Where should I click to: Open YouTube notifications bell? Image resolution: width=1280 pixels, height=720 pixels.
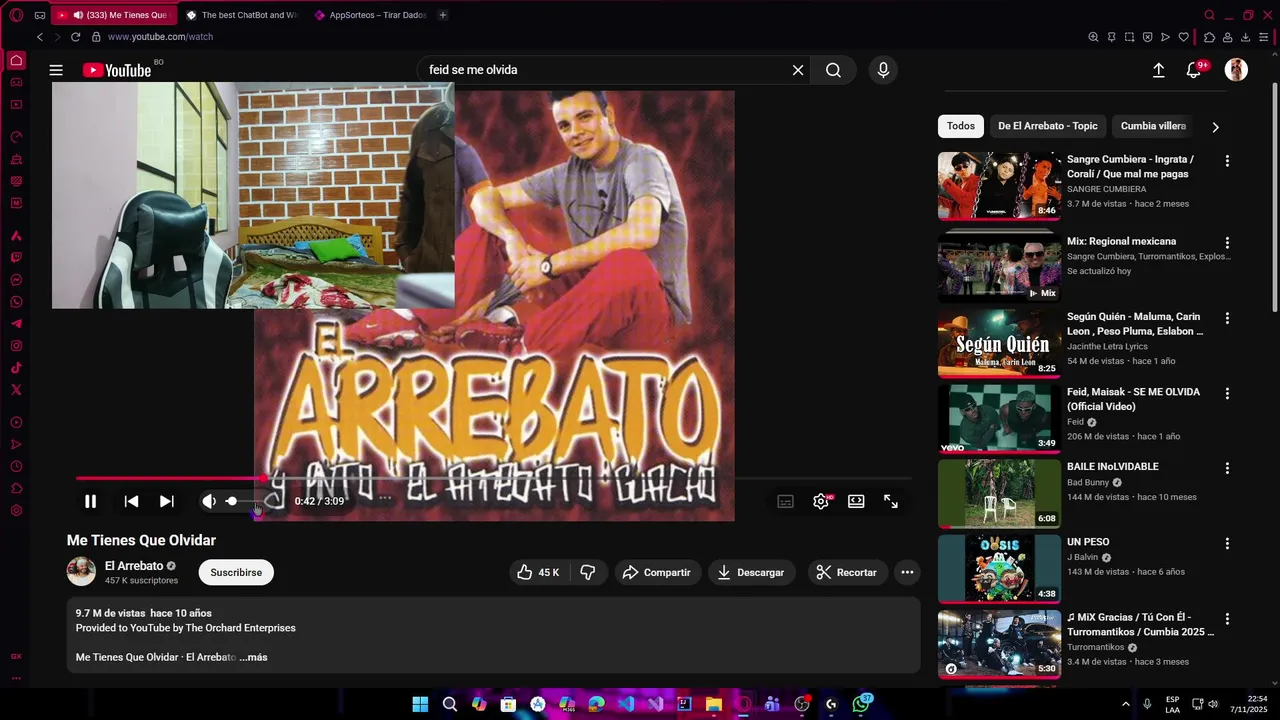pos(1194,70)
